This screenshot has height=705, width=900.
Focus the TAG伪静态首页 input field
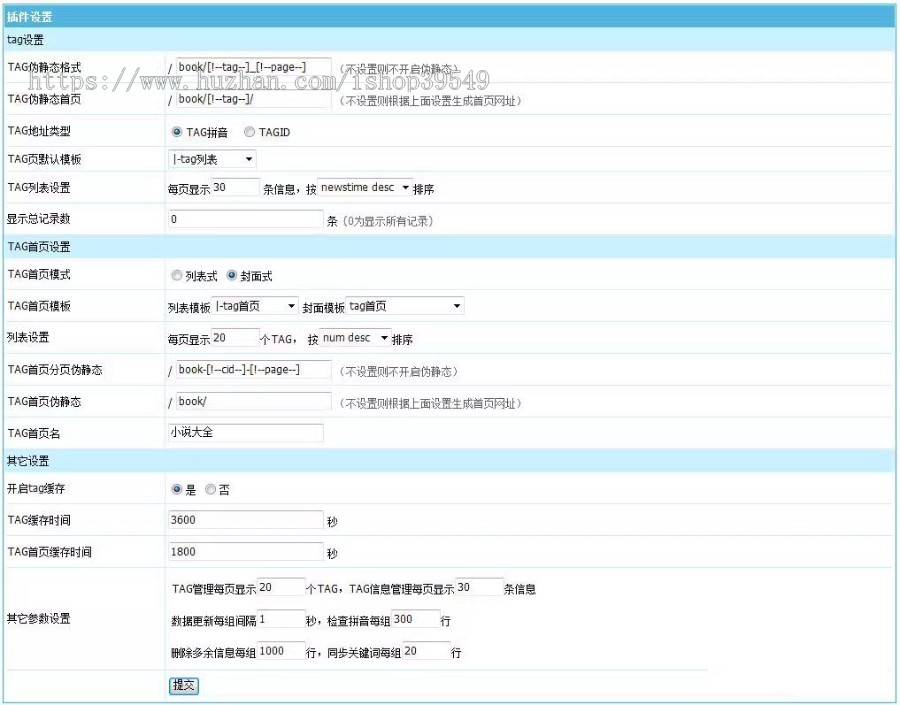tap(254, 99)
